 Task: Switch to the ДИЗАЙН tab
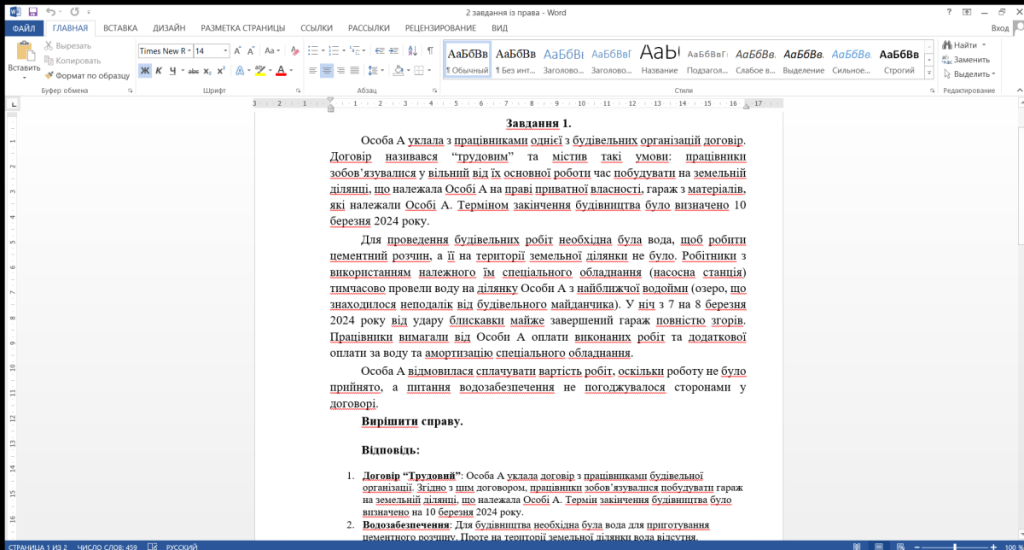pyautogui.click(x=169, y=28)
